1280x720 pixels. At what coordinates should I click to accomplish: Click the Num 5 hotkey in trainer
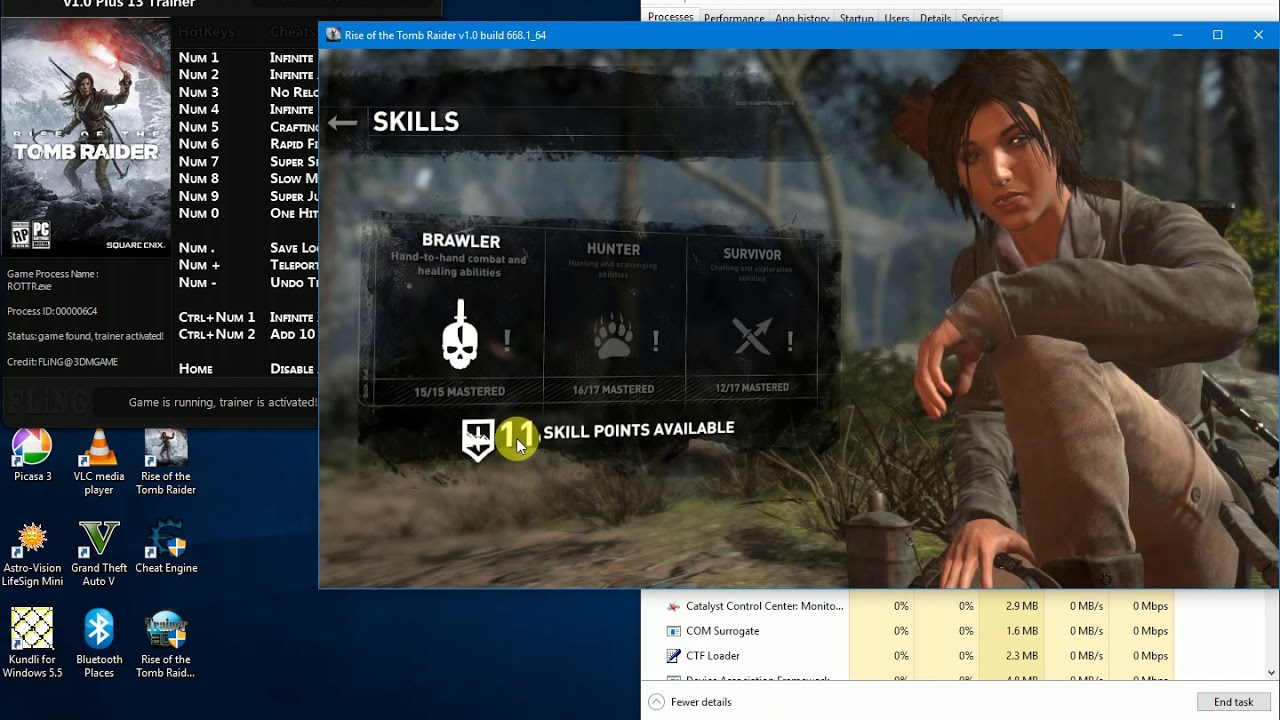pyautogui.click(x=199, y=127)
